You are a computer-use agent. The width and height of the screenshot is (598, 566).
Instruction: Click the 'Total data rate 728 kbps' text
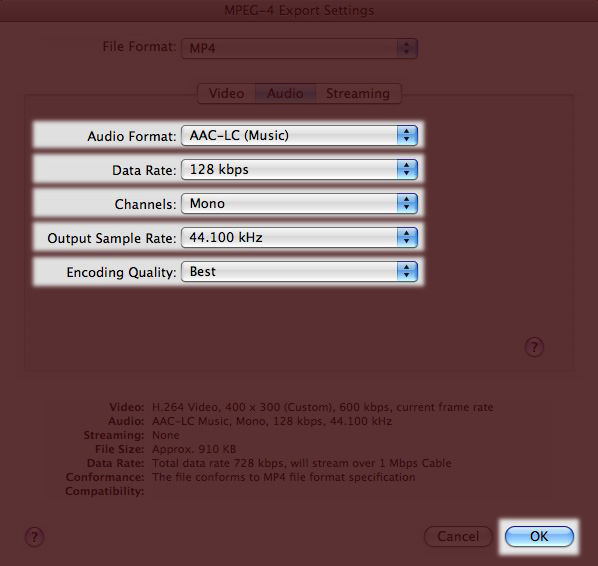pyautogui.click(x=302, y=463)
